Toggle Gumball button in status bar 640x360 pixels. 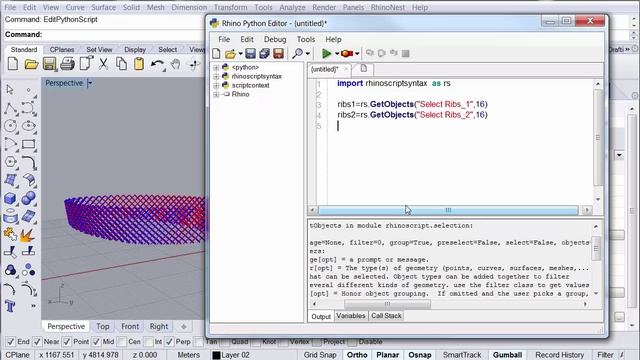coord(507,355)
